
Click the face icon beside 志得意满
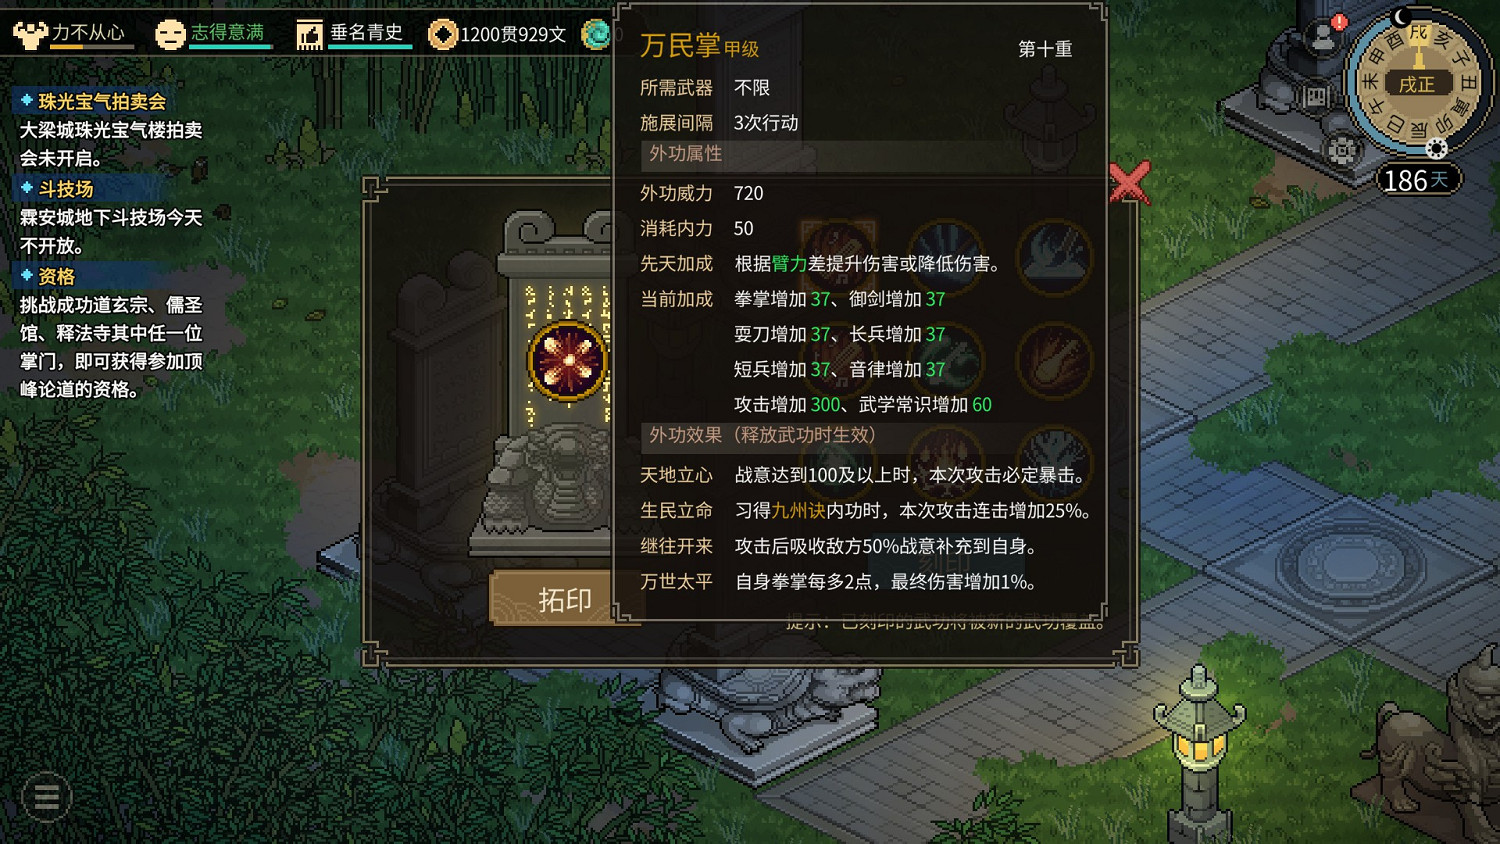click(170, 34)
